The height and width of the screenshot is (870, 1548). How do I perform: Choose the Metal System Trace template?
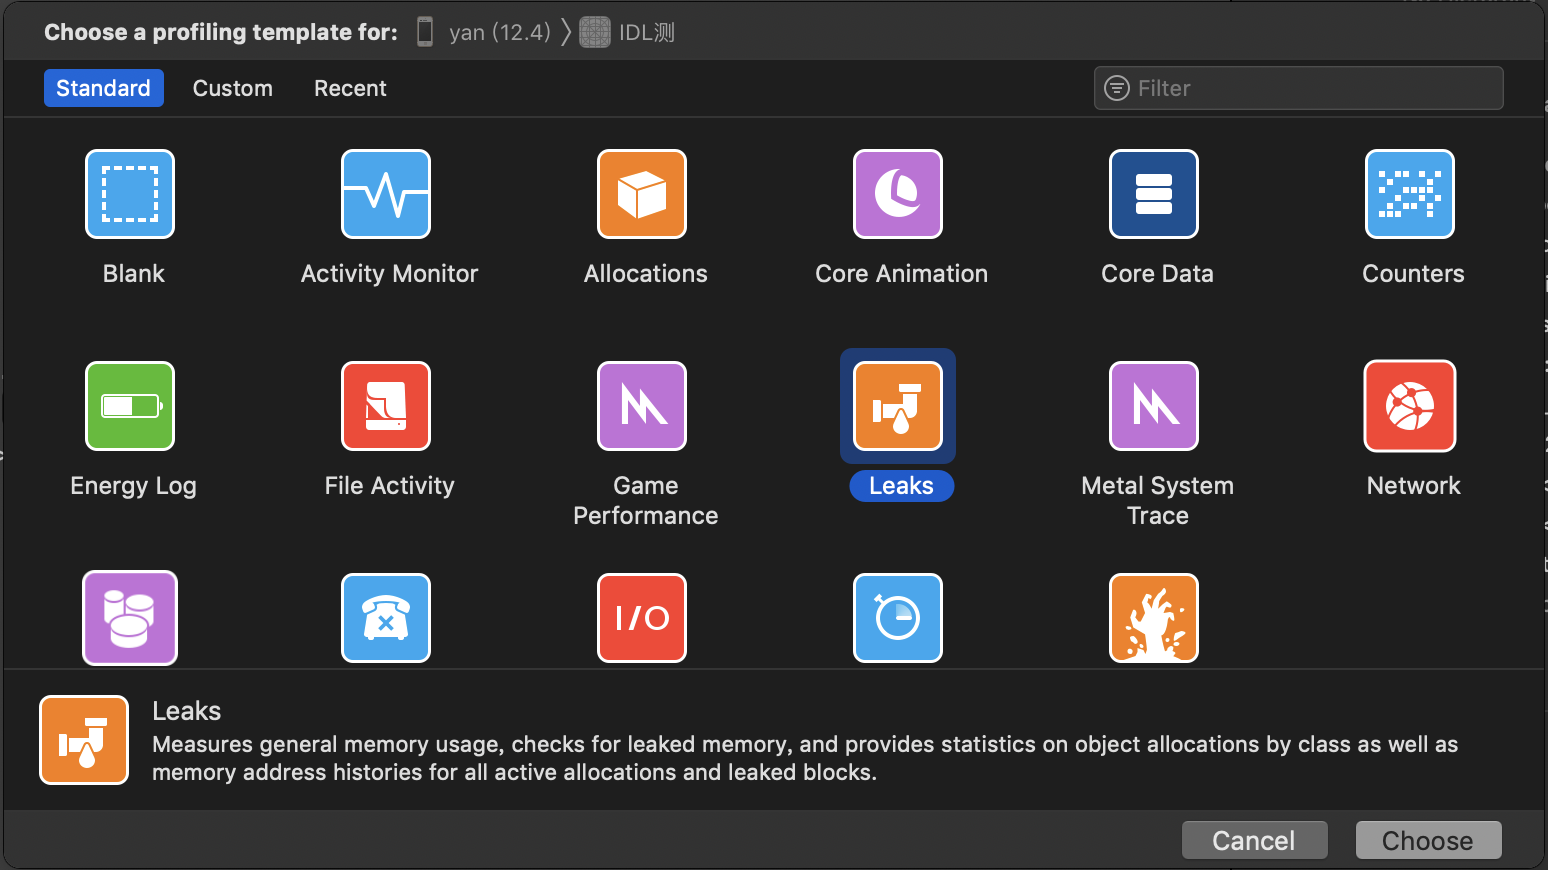pyautogui.click(x=1154, y=406)
